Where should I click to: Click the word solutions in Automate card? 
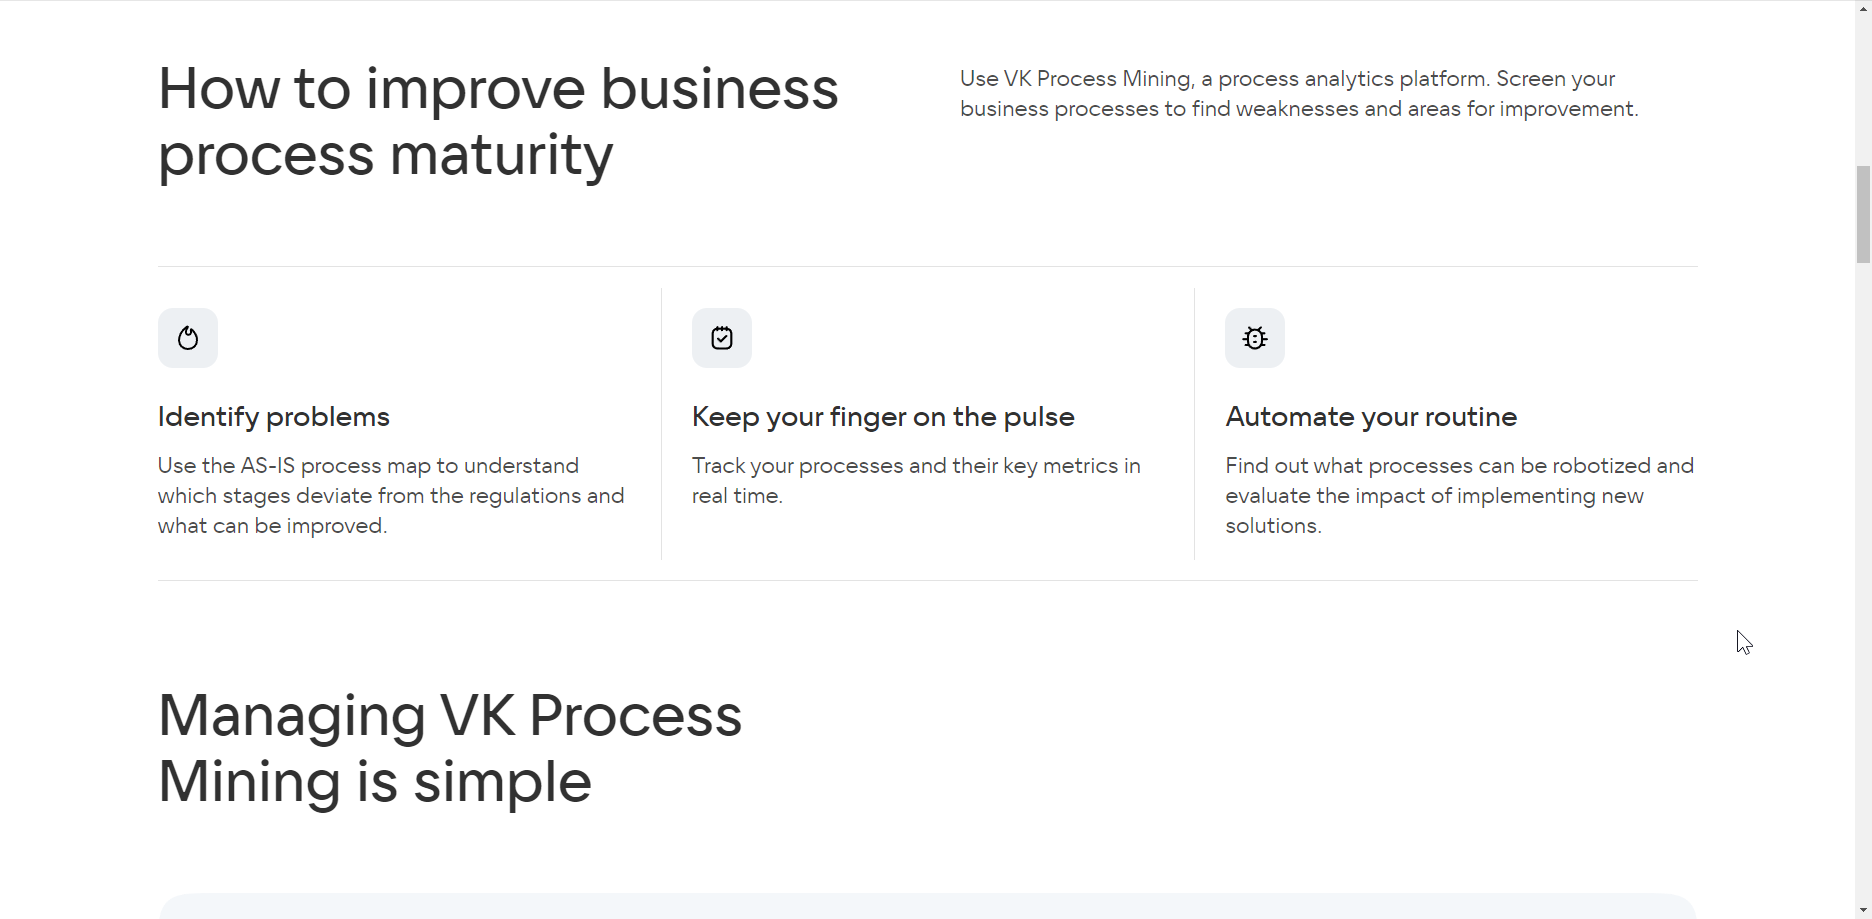tap(1273, 526)
